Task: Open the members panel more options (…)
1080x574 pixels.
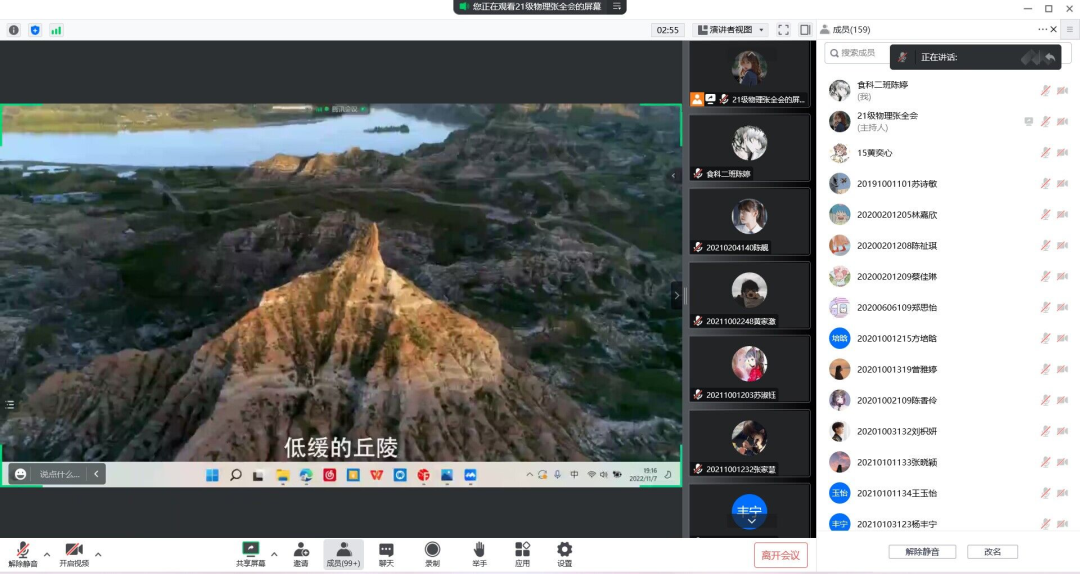Action: 1043,30
